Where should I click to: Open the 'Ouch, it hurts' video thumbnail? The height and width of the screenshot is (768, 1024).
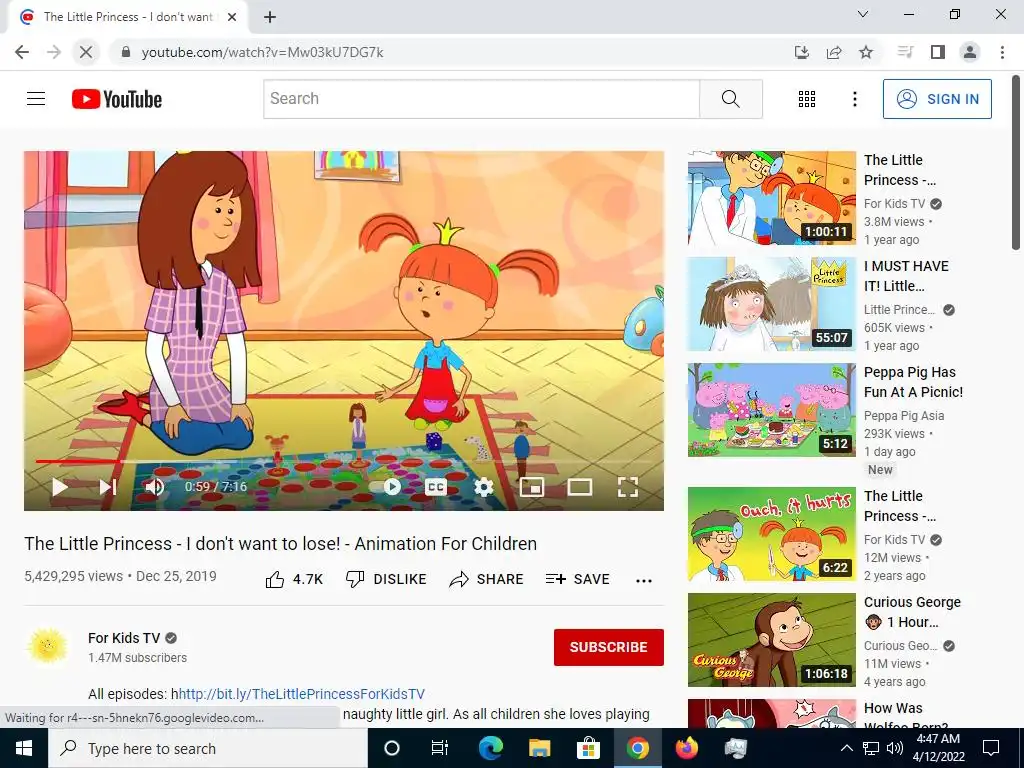click(771, 534)
